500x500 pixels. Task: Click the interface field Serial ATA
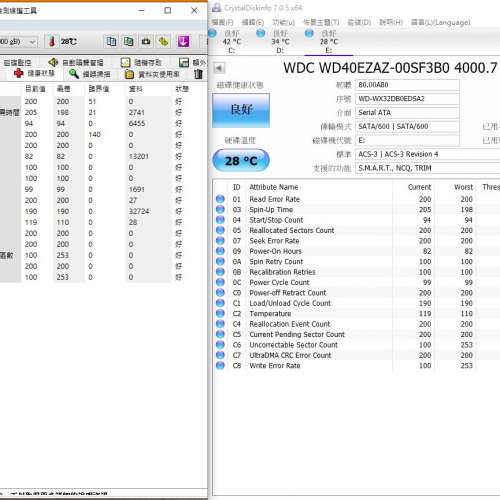[407, 113]
